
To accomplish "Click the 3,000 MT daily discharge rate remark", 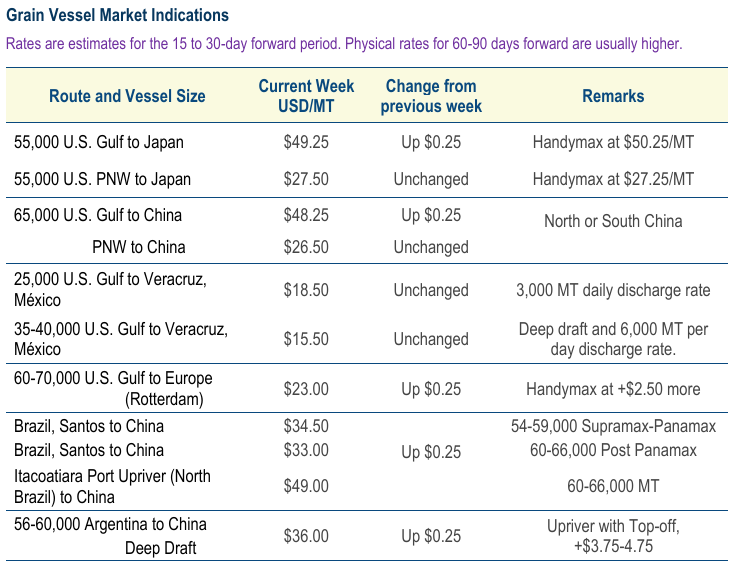I will pos(613,290).
